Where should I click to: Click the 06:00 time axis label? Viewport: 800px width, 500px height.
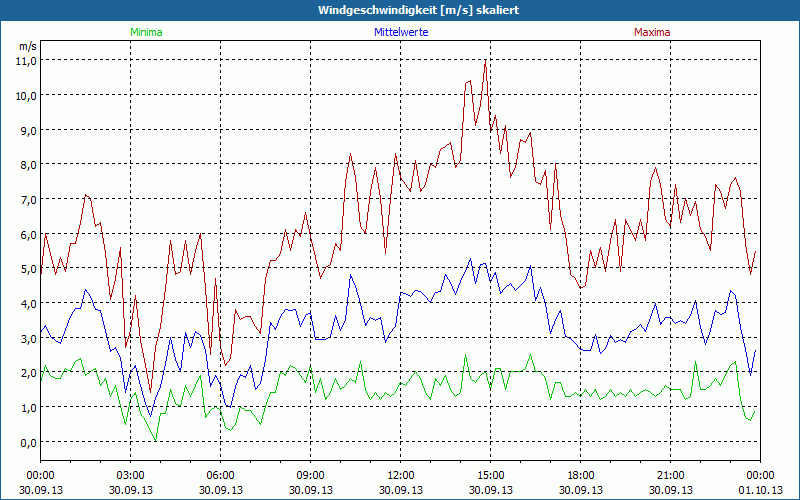pos(220,476)
